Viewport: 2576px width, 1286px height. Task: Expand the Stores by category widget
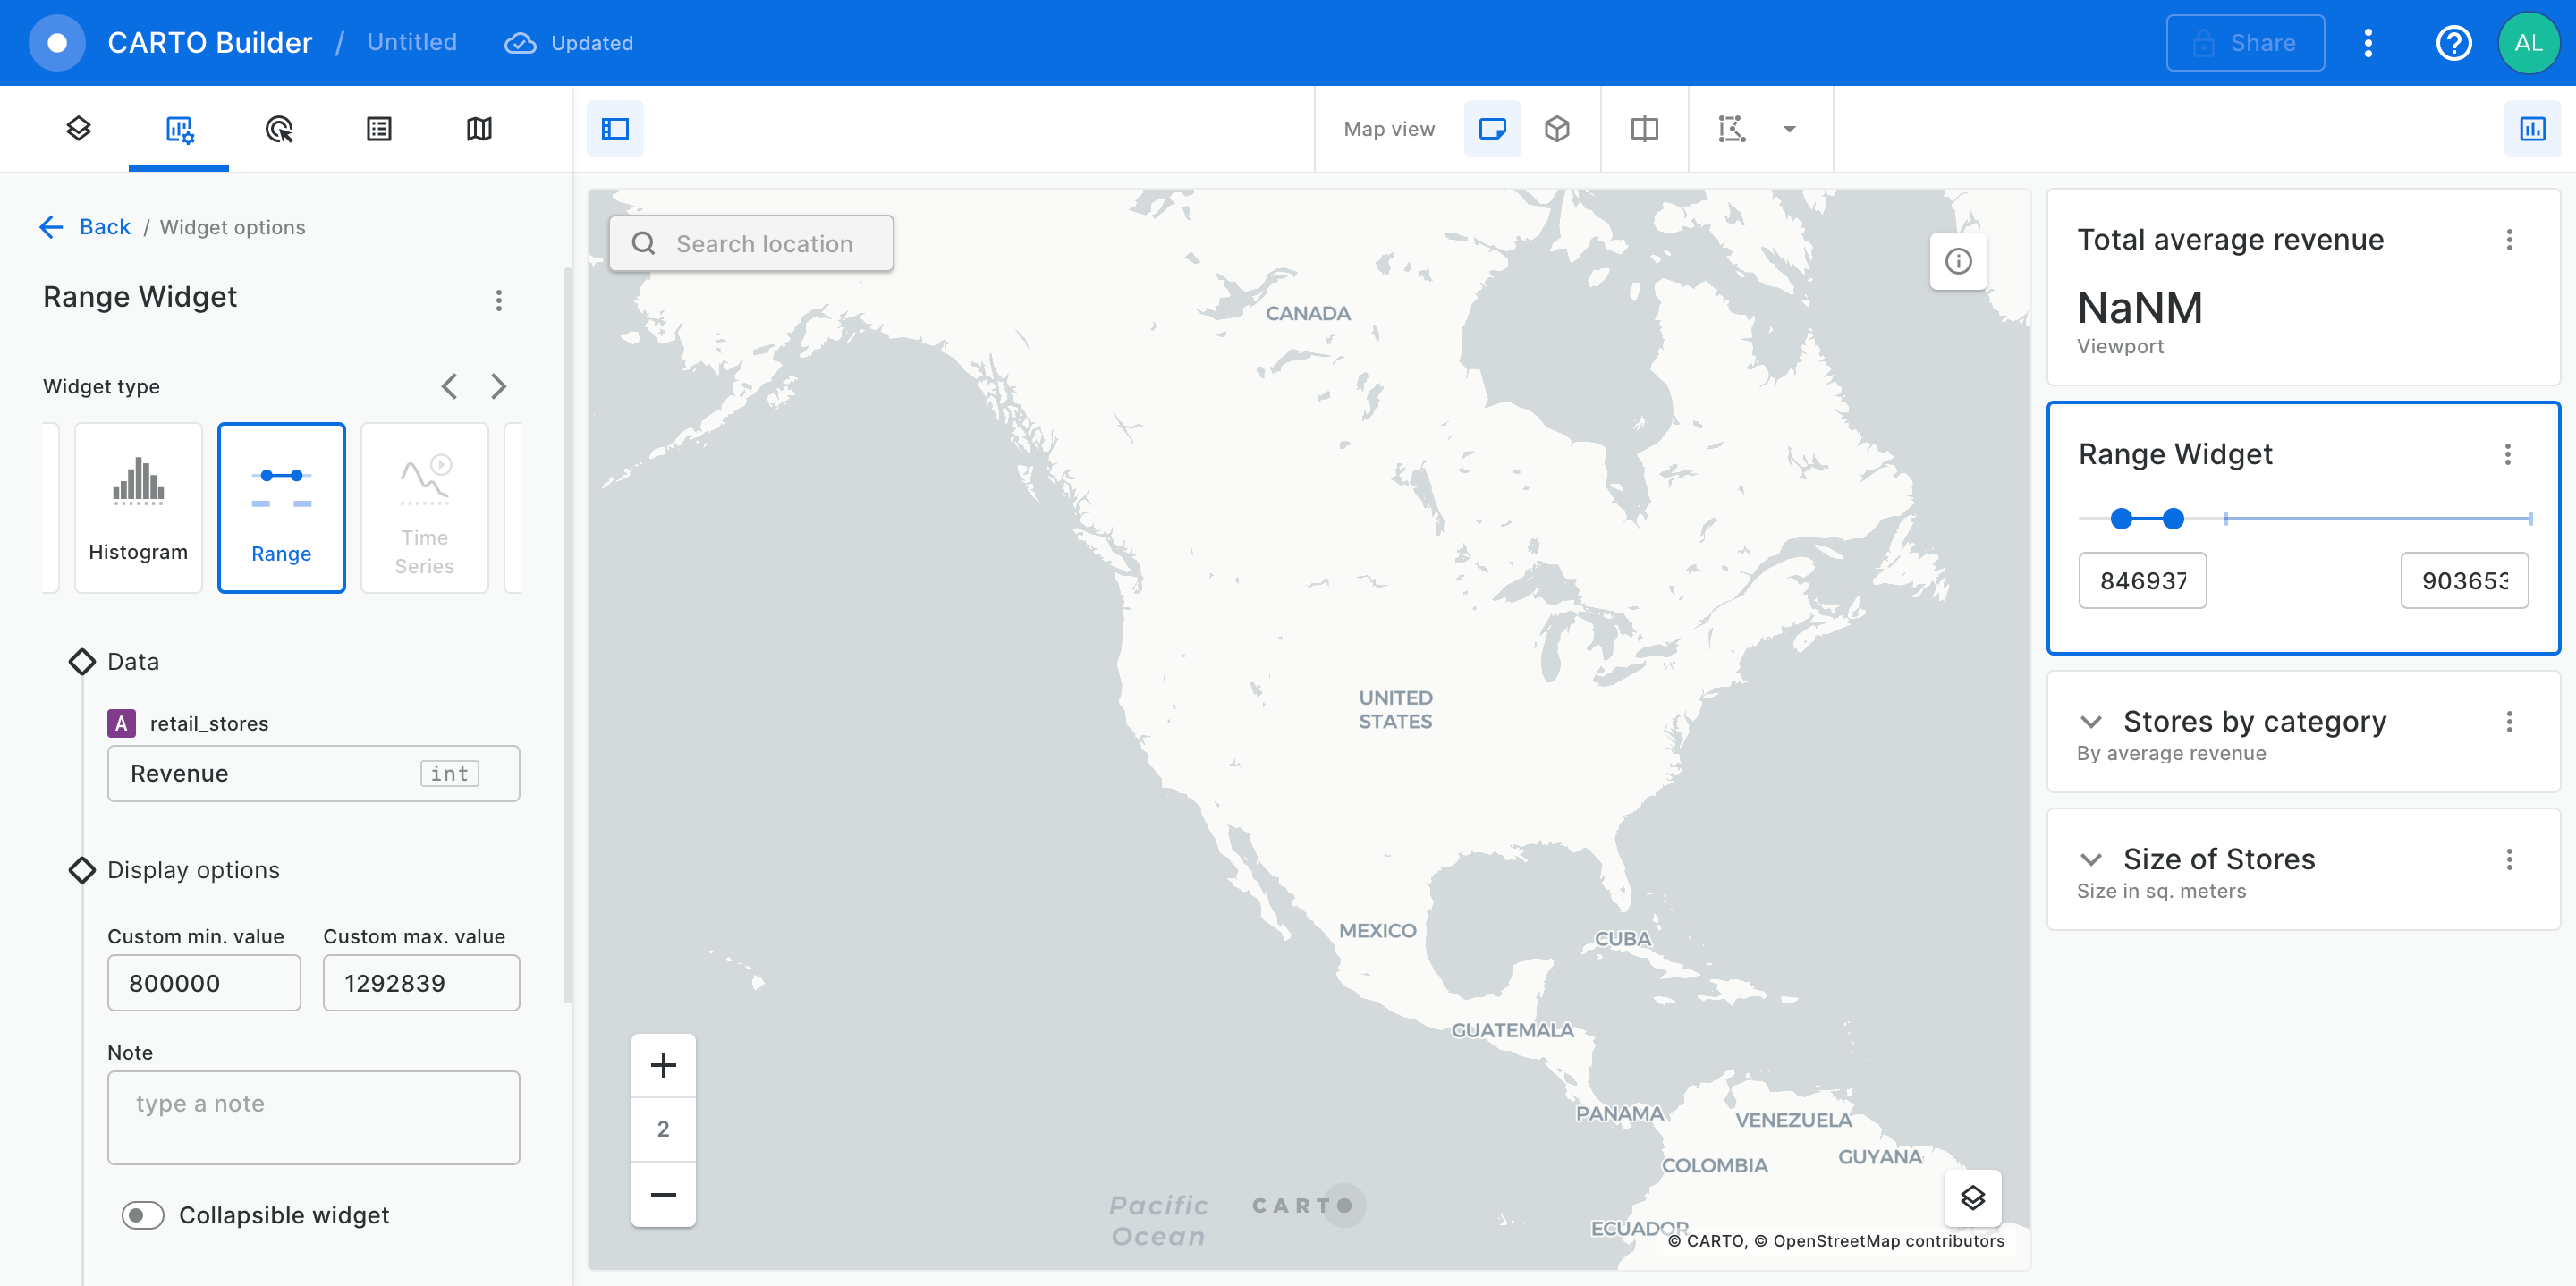(x=2090, y=722)
